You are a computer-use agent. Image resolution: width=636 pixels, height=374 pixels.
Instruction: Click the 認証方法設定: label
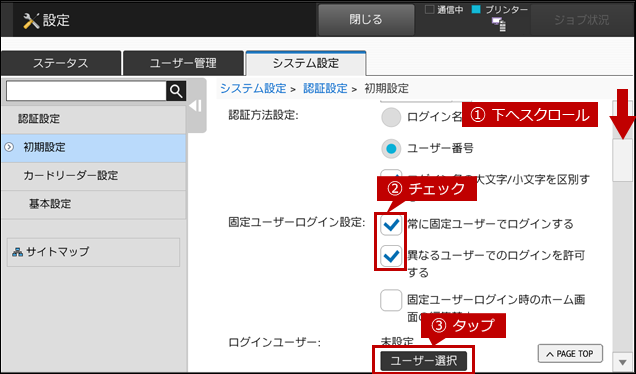[x=263, y=115]
